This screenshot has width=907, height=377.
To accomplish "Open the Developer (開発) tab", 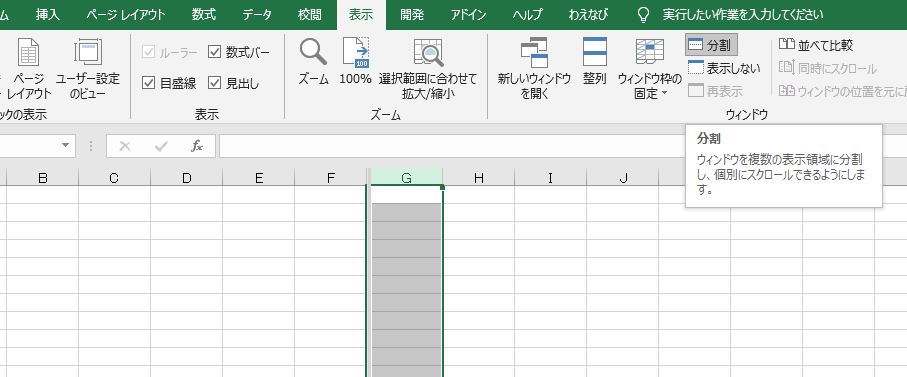I will tap(412, 15).
